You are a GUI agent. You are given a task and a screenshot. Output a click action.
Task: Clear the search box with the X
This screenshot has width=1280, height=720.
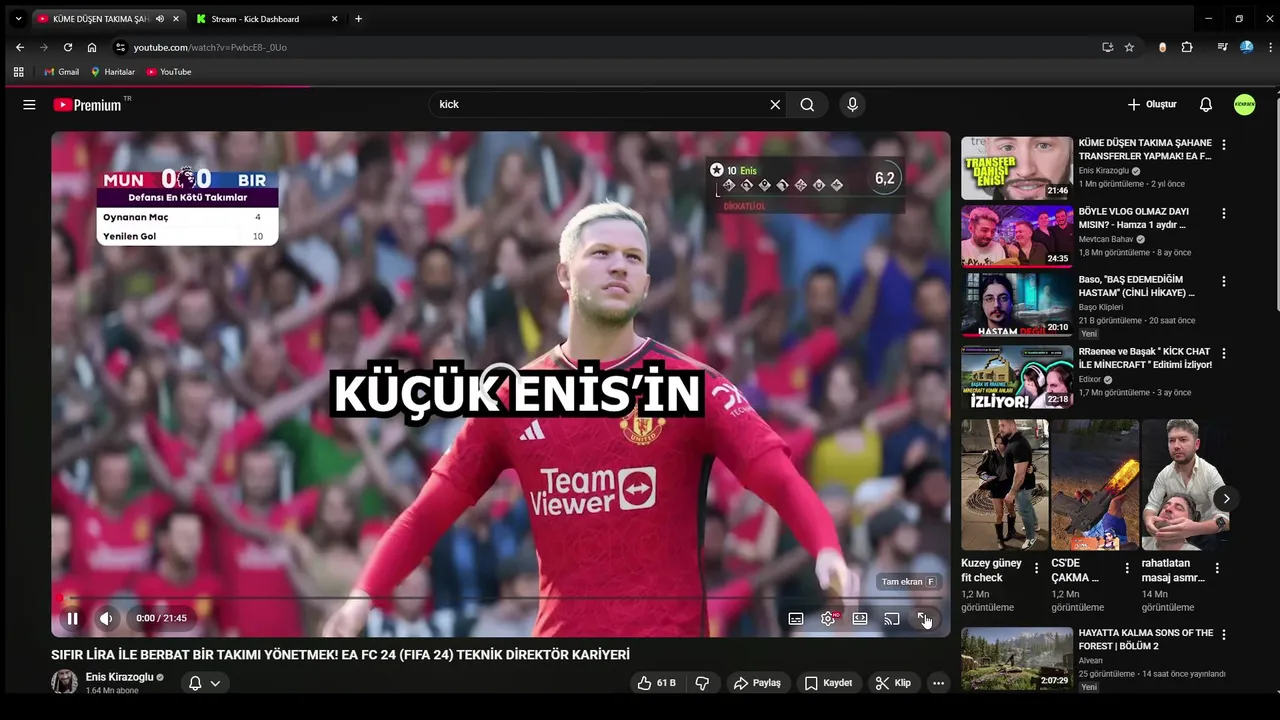coord(775,104)
